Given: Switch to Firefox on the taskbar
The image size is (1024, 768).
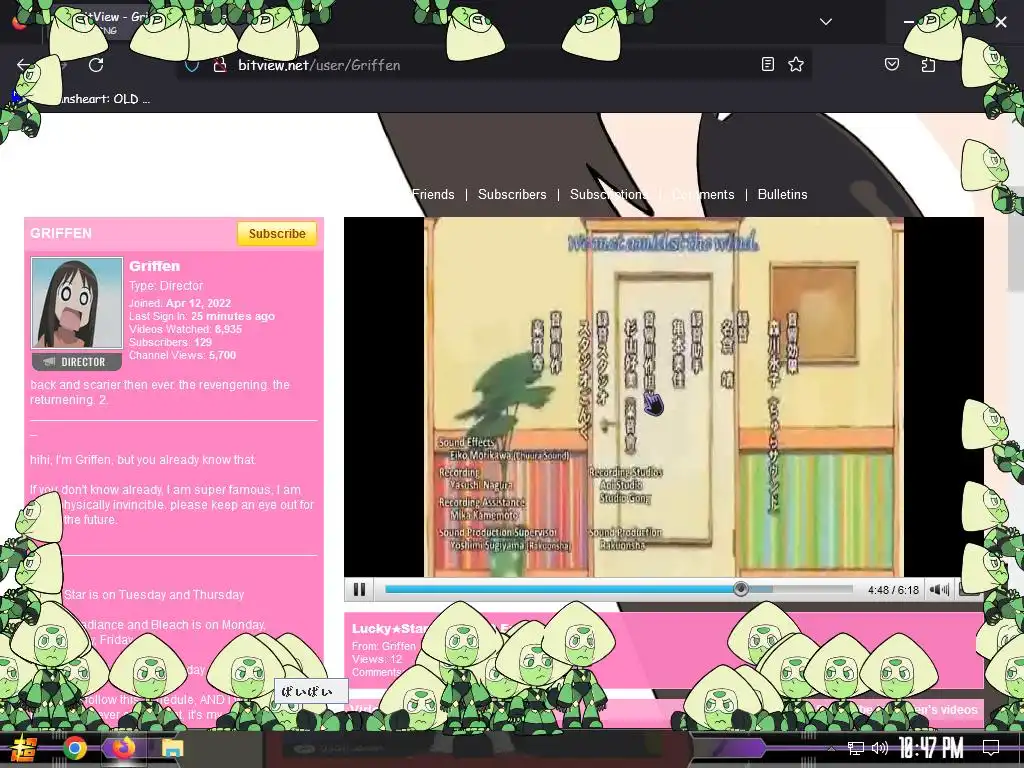Looking at the screenshot, I should [x=122, y=748].
